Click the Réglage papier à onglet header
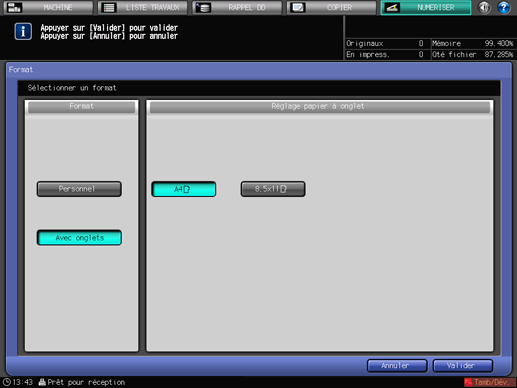517x388 pixels. click(x=320, y=107)
